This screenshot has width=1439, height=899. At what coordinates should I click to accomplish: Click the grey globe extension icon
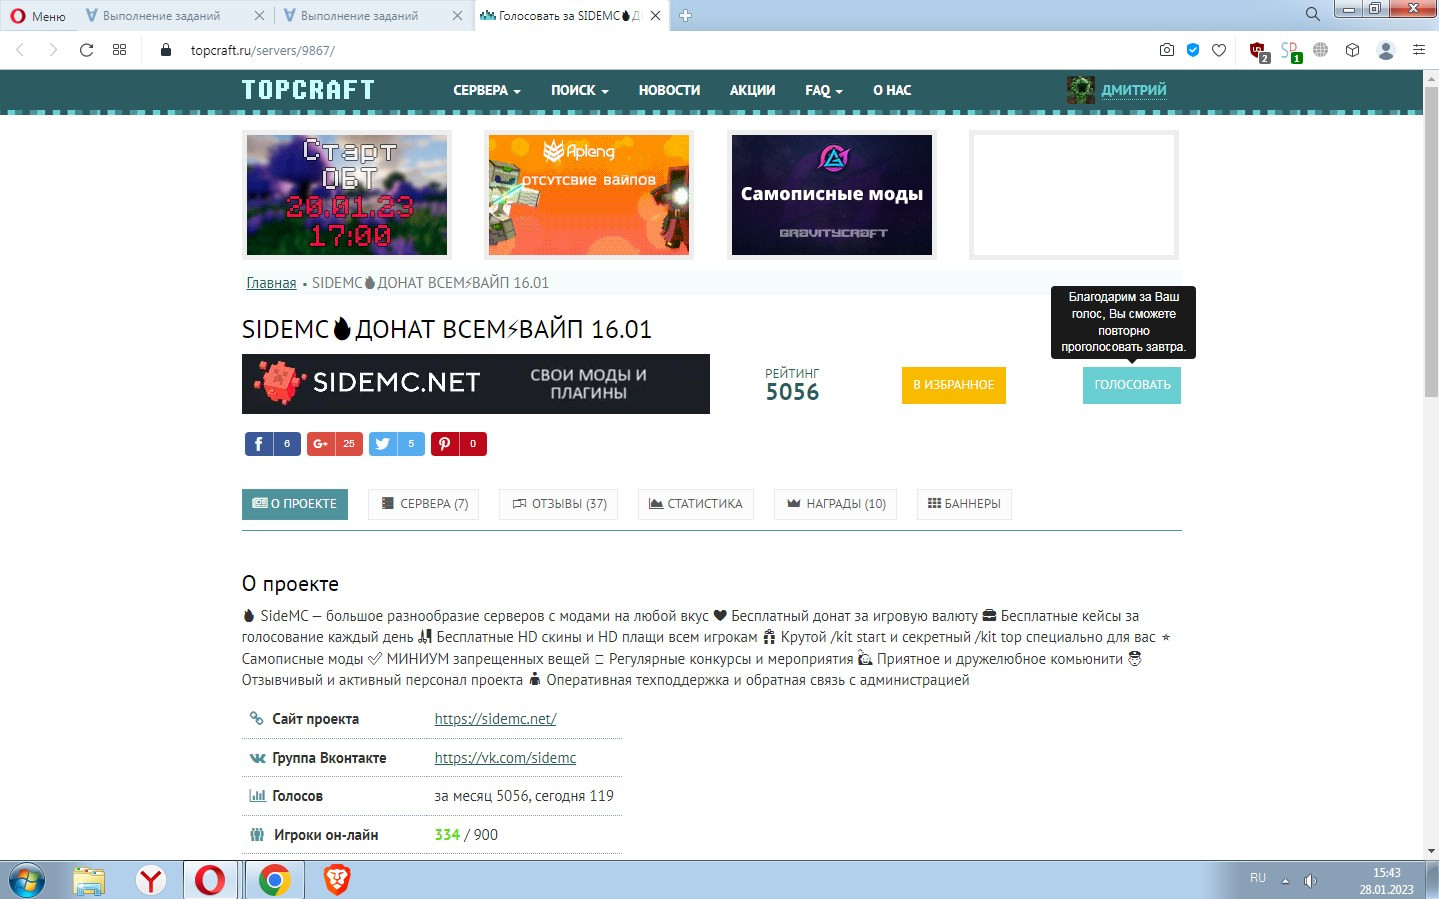(x=1321, y=50)
